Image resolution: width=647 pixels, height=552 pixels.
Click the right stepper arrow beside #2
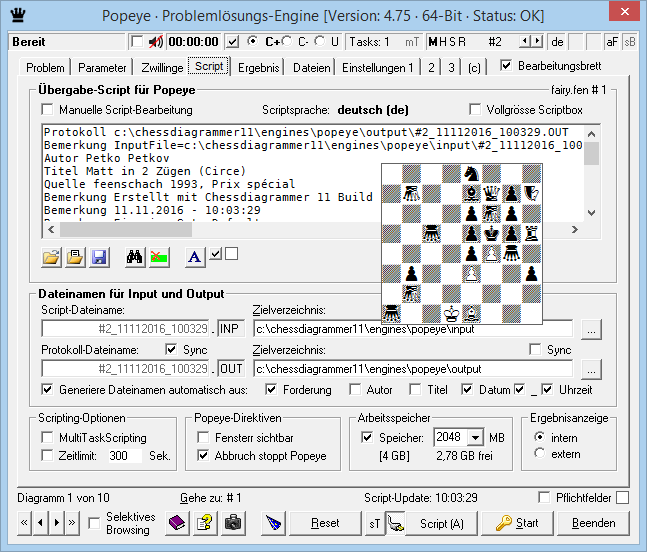pos(536,41)
